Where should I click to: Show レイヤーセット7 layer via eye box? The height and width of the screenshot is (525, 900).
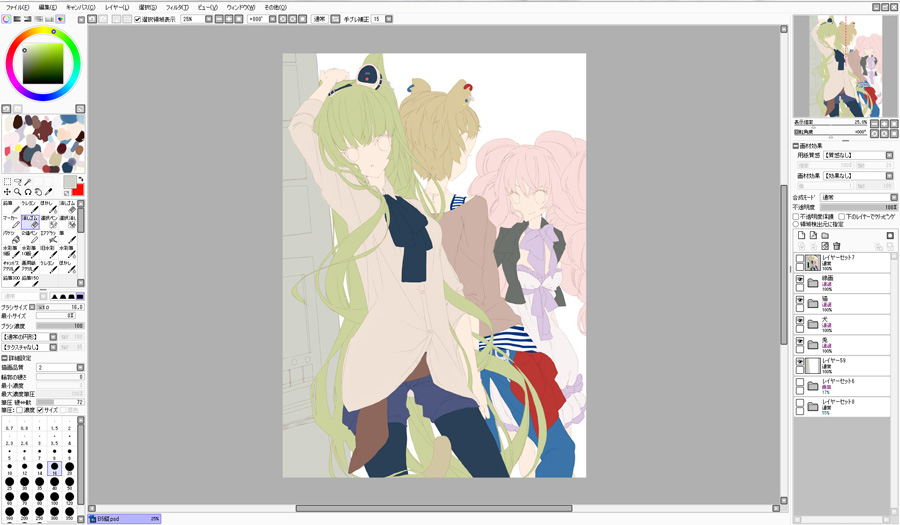[800, 259]
